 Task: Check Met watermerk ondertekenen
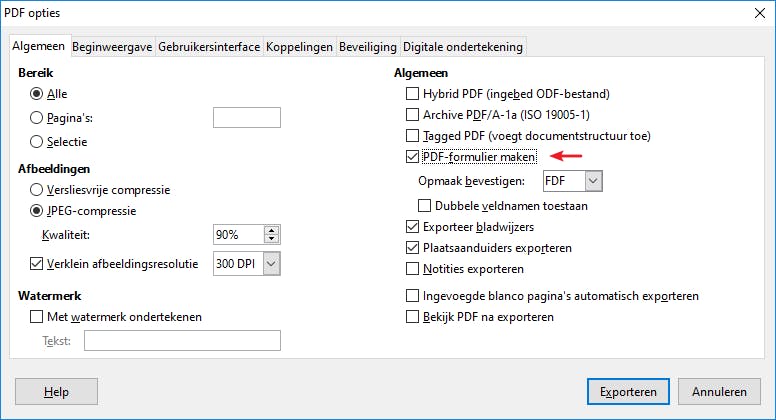37,317
